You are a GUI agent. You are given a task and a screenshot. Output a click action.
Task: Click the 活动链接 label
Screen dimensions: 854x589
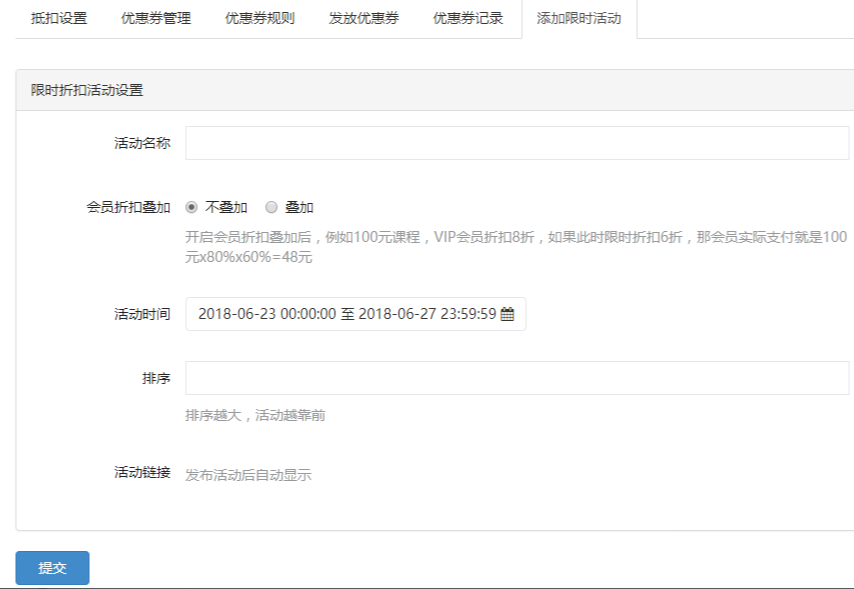142,472
